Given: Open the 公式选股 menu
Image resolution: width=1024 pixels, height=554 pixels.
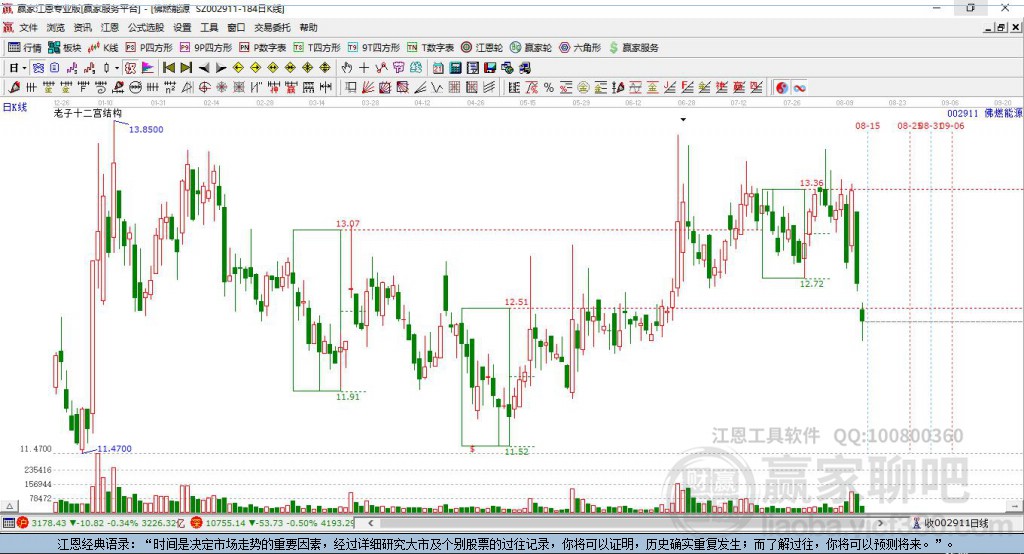Looking at the screenshot, I should tap(146, 27).
